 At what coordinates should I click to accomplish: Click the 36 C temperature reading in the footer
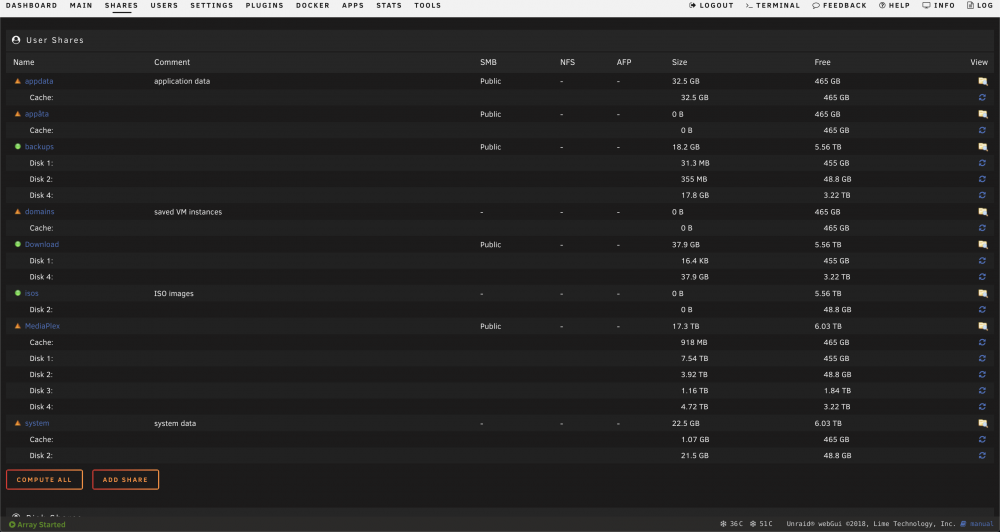point(732,524)
